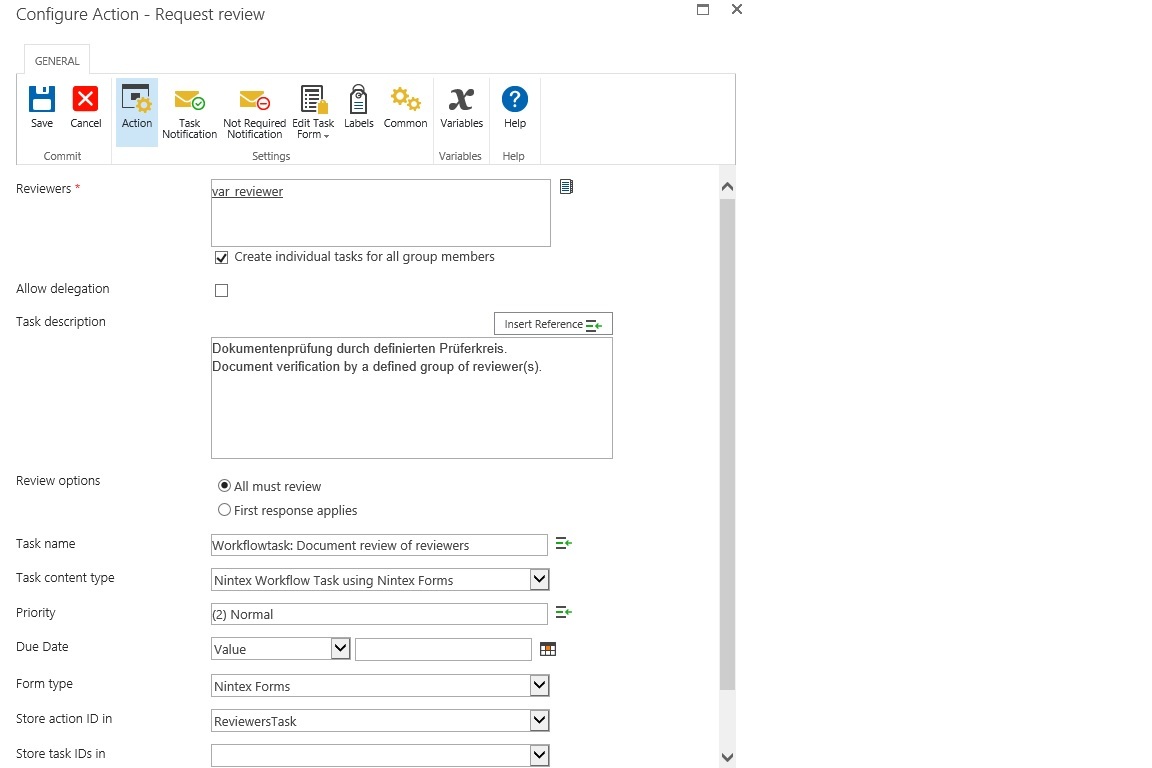This screenshot has width=1152, height=768.
Task: Open workflow Variables
Action: click(461, 107)
